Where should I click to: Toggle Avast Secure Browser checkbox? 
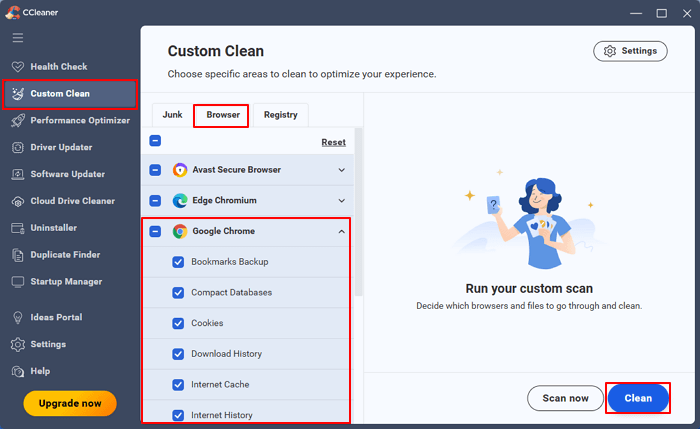tap(155, 170)
